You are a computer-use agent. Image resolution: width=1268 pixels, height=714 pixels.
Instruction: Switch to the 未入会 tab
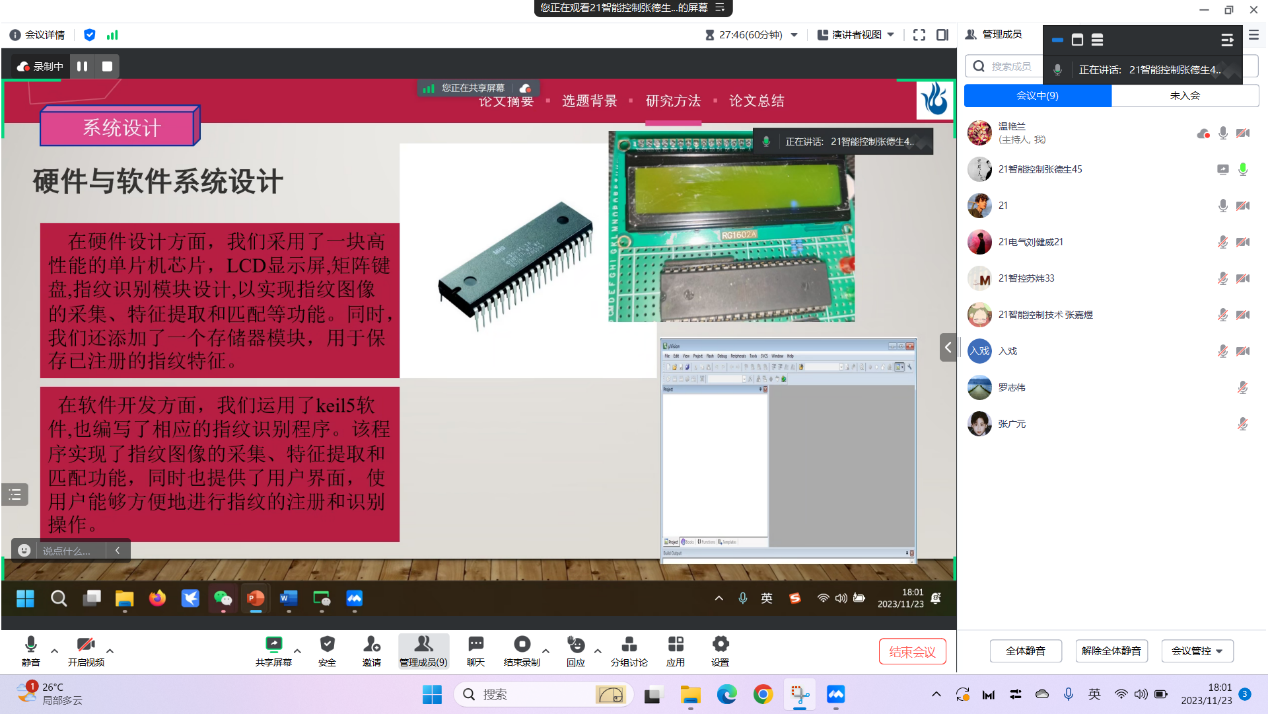coord(1184,96)
